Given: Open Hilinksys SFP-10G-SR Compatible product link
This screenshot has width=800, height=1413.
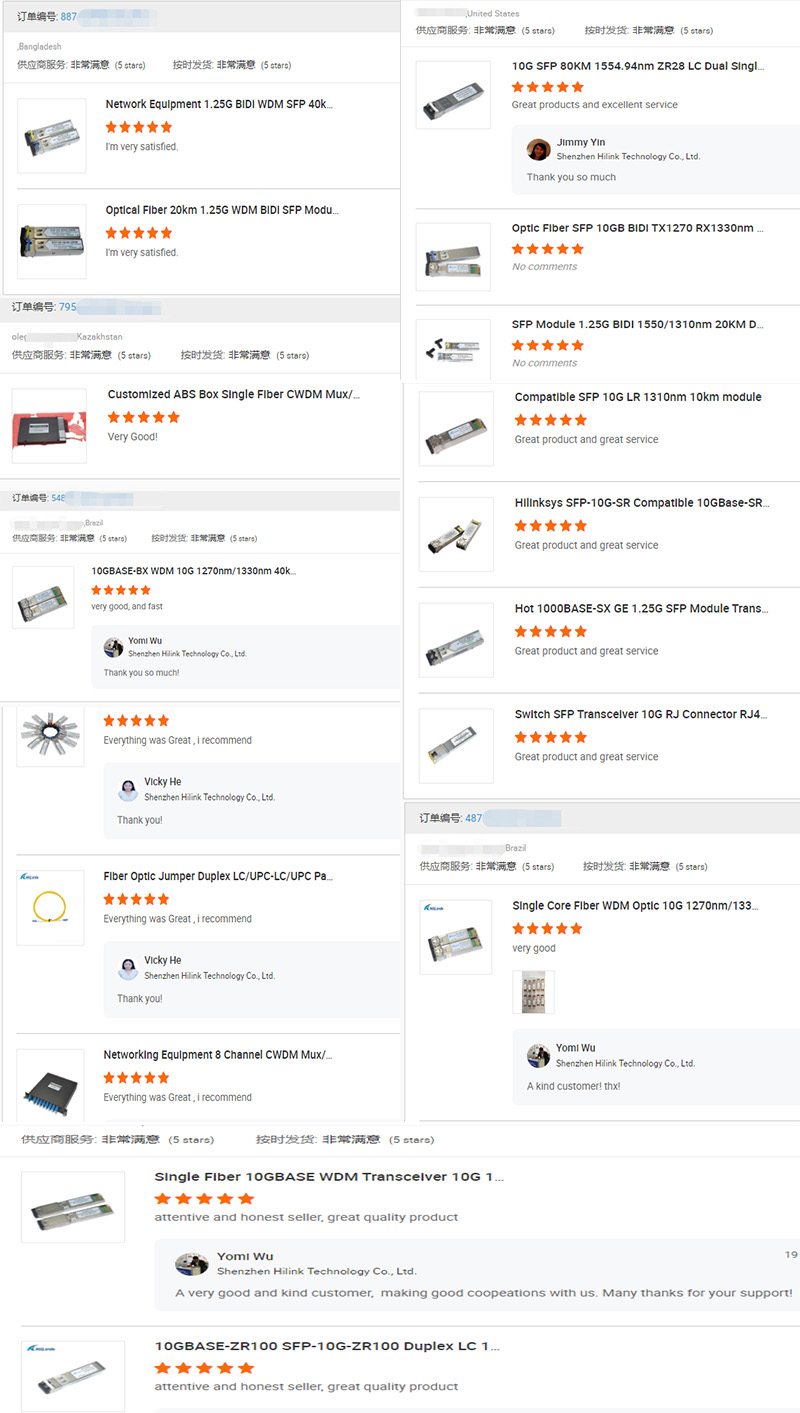Looking at the screenshot, I should click(641, 503).
